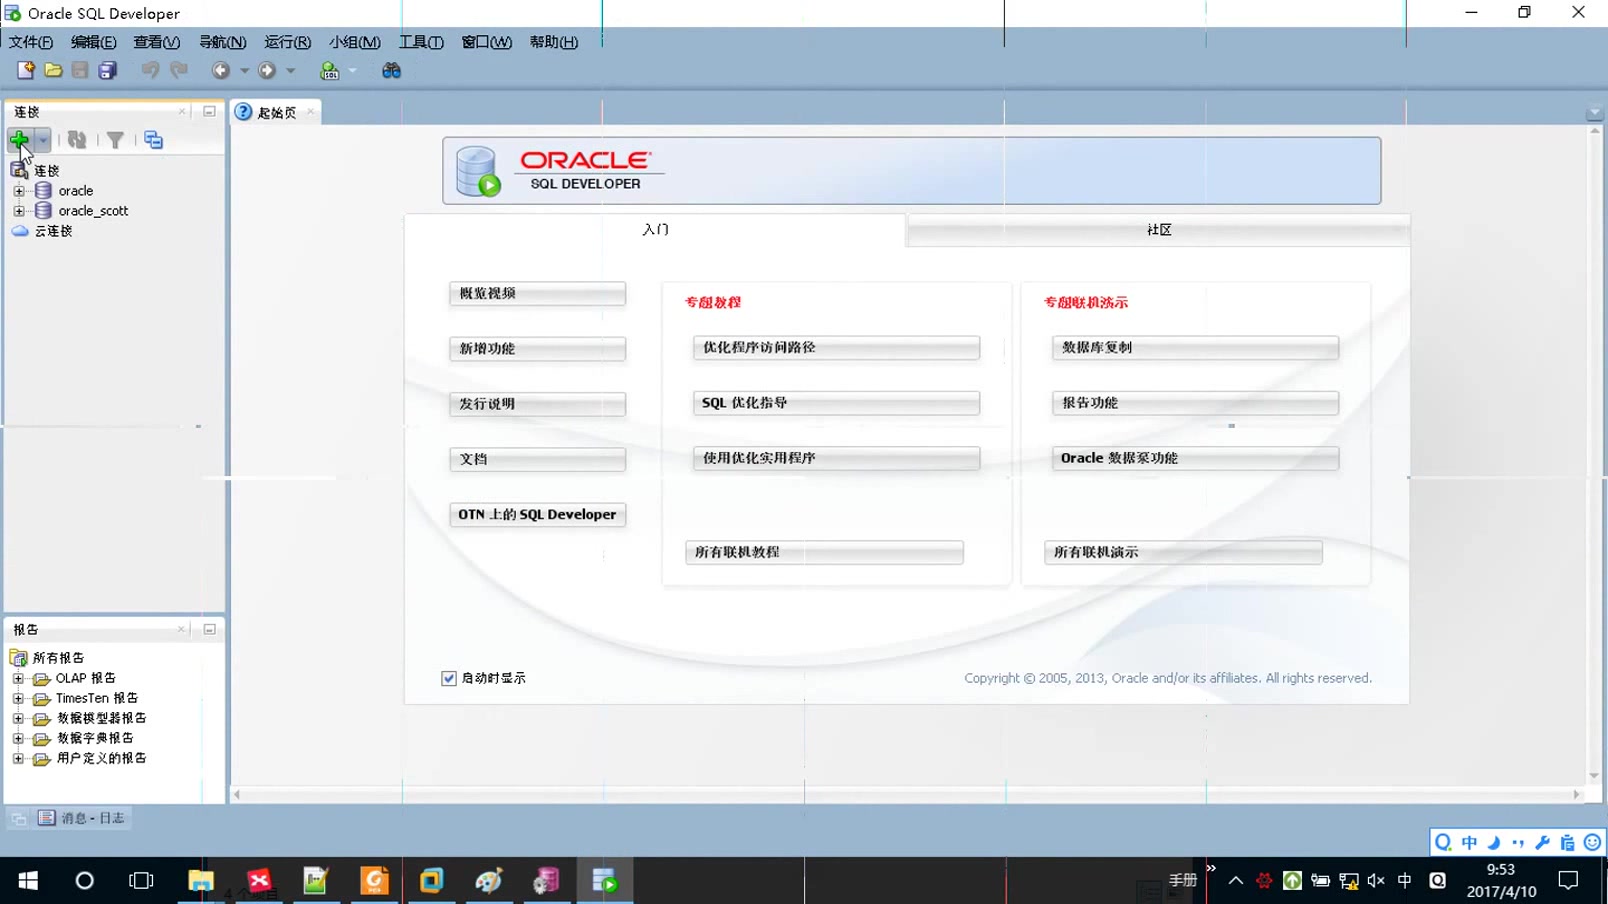Click the Save All toolbar icon
This screenshot has height=904, width=1608.
point(107,70)
